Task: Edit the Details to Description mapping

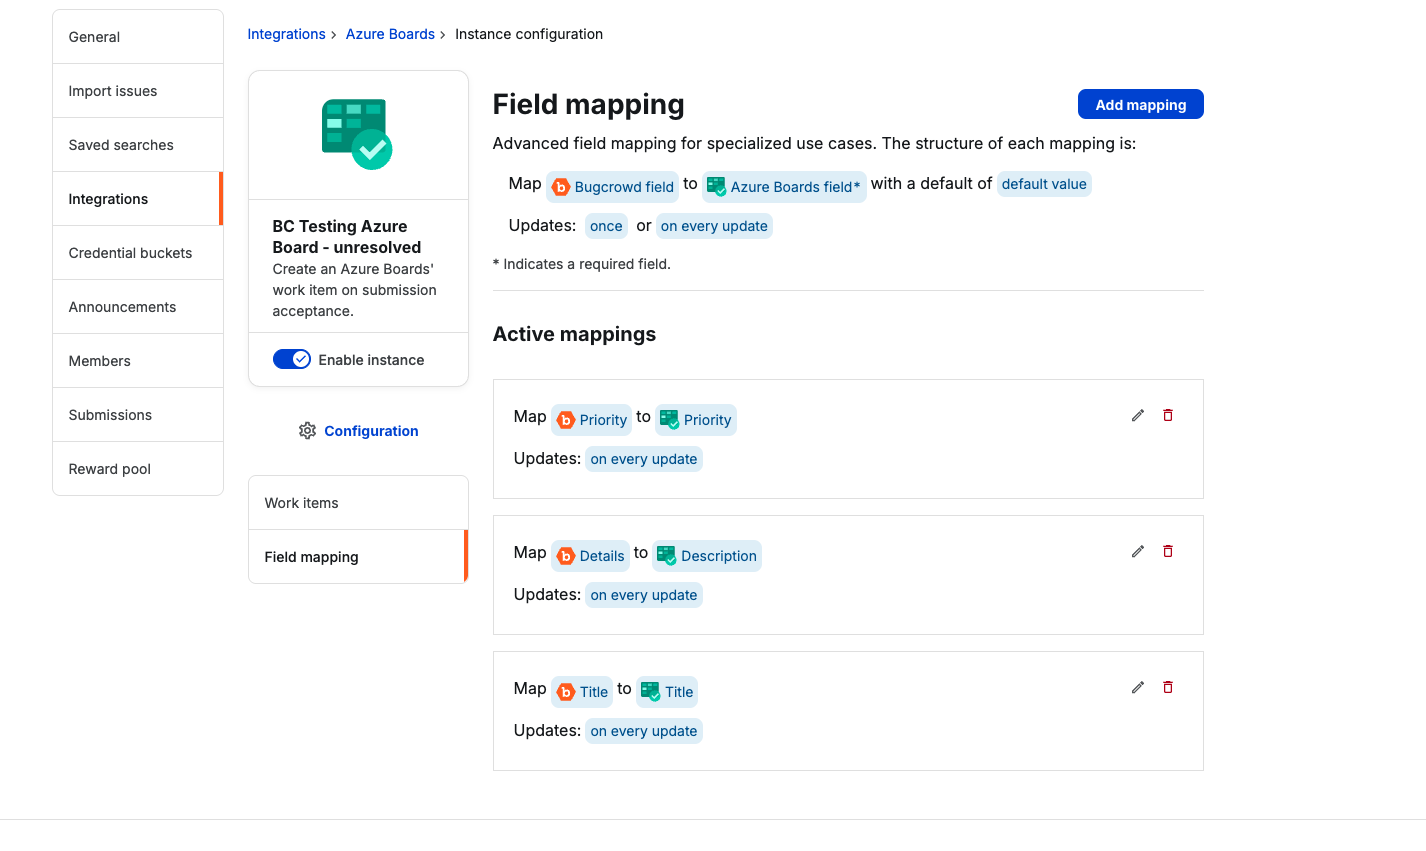Action: pos(1137,552)
